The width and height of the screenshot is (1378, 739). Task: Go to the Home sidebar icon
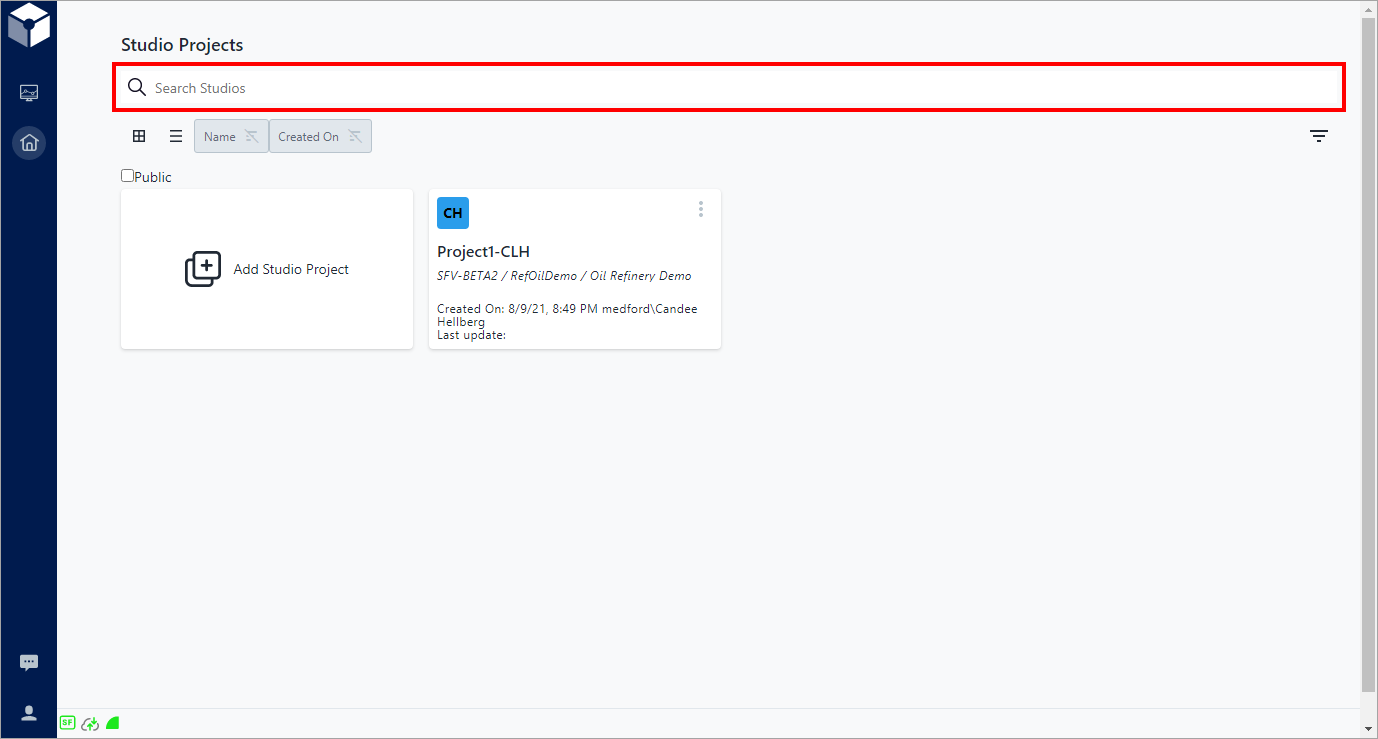(x=29, y=143)
